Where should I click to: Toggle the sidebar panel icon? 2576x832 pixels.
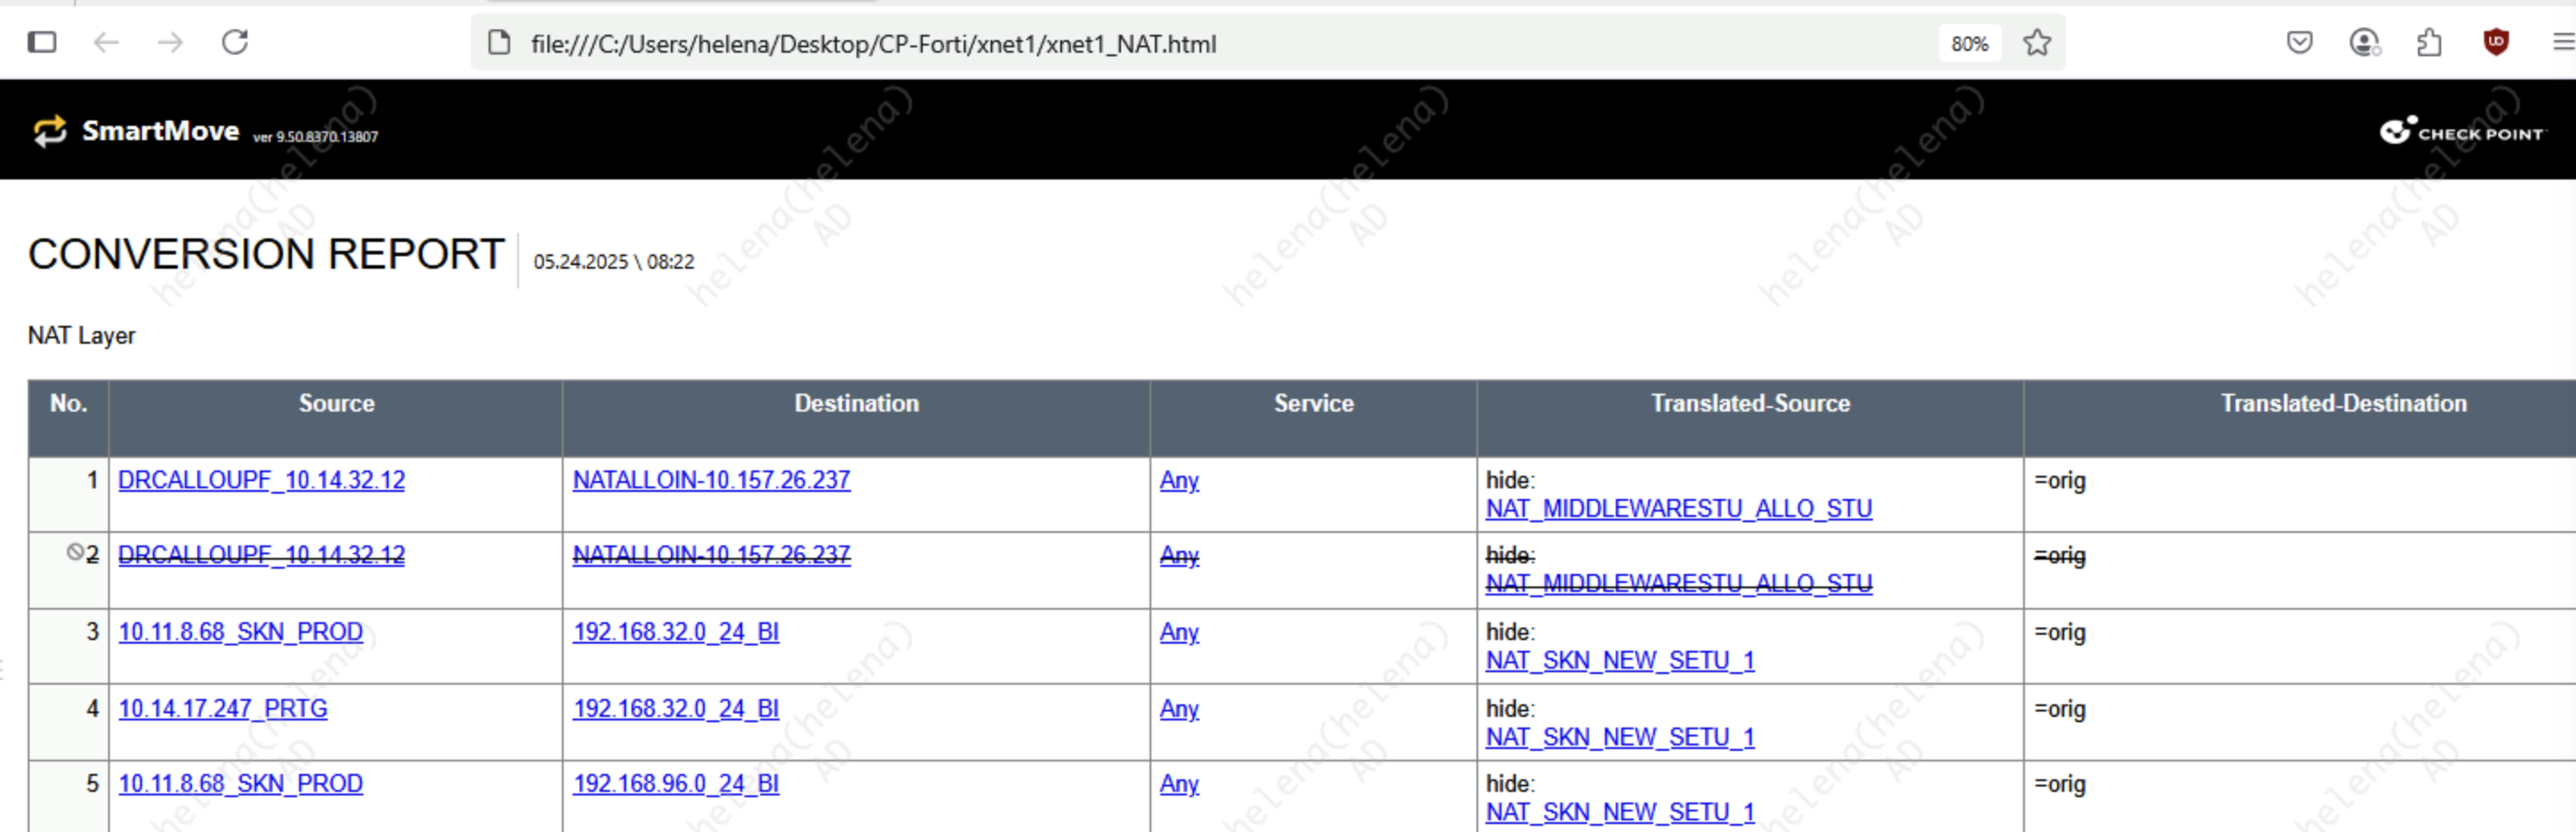click(x=42, y=42)
